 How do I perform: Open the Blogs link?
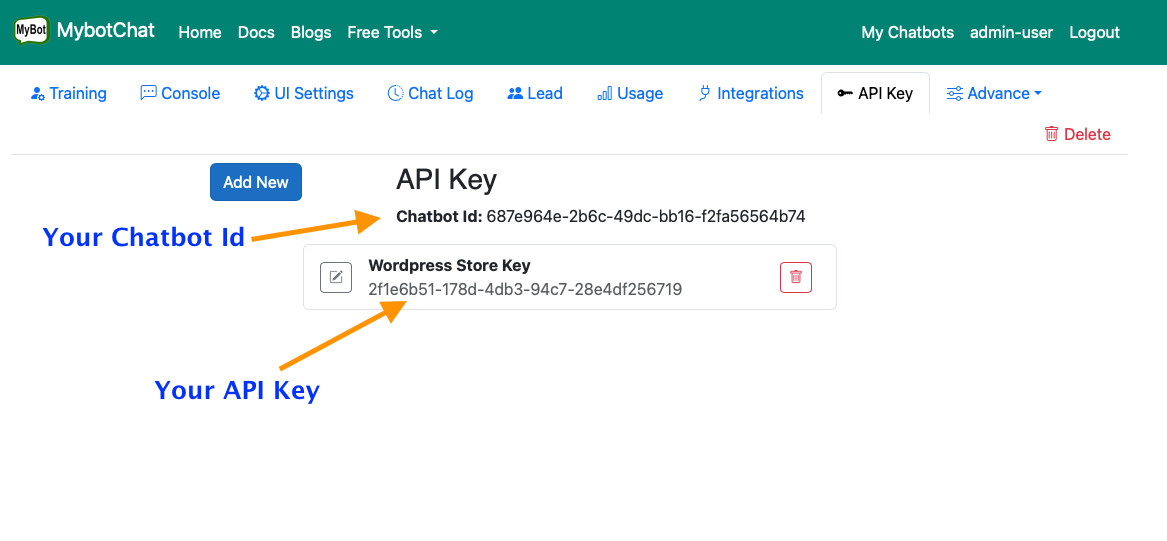click(x=311, y=33)
